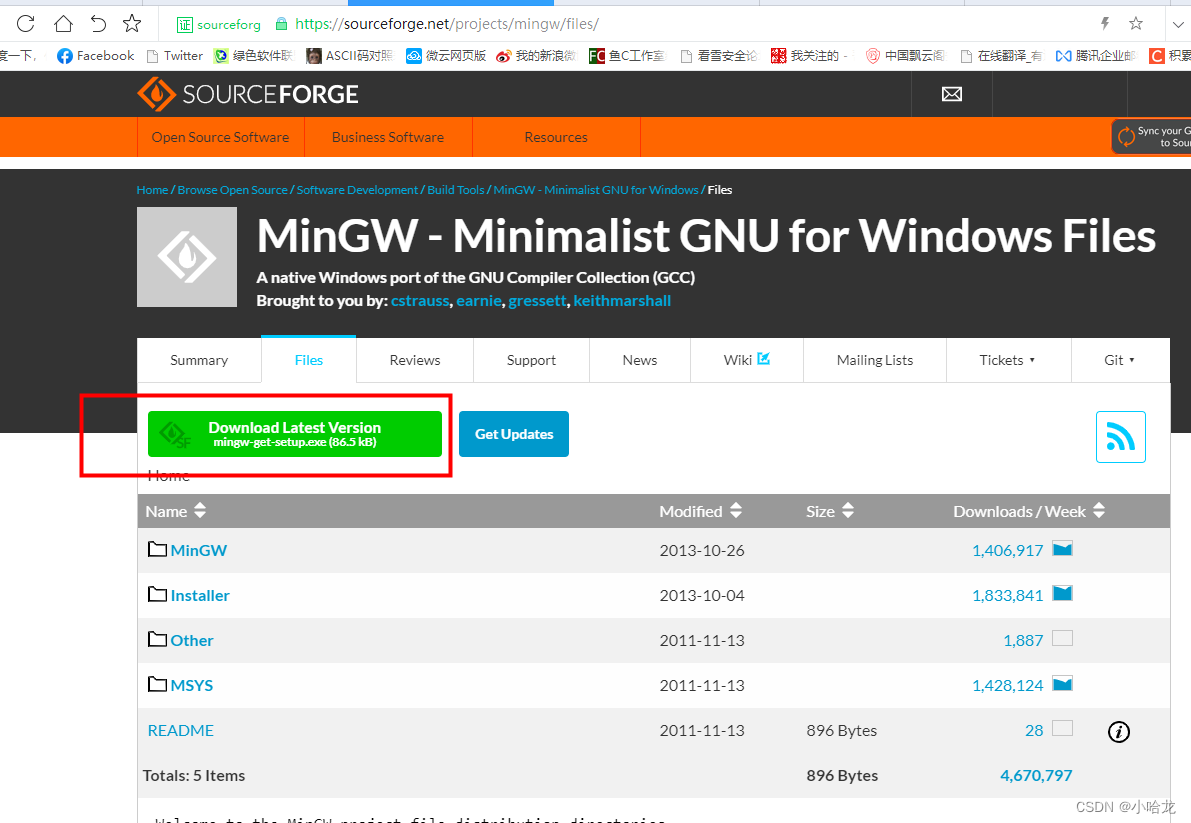Click the SourceForge logo
The image size is (1191, 823).
point(248,94)
